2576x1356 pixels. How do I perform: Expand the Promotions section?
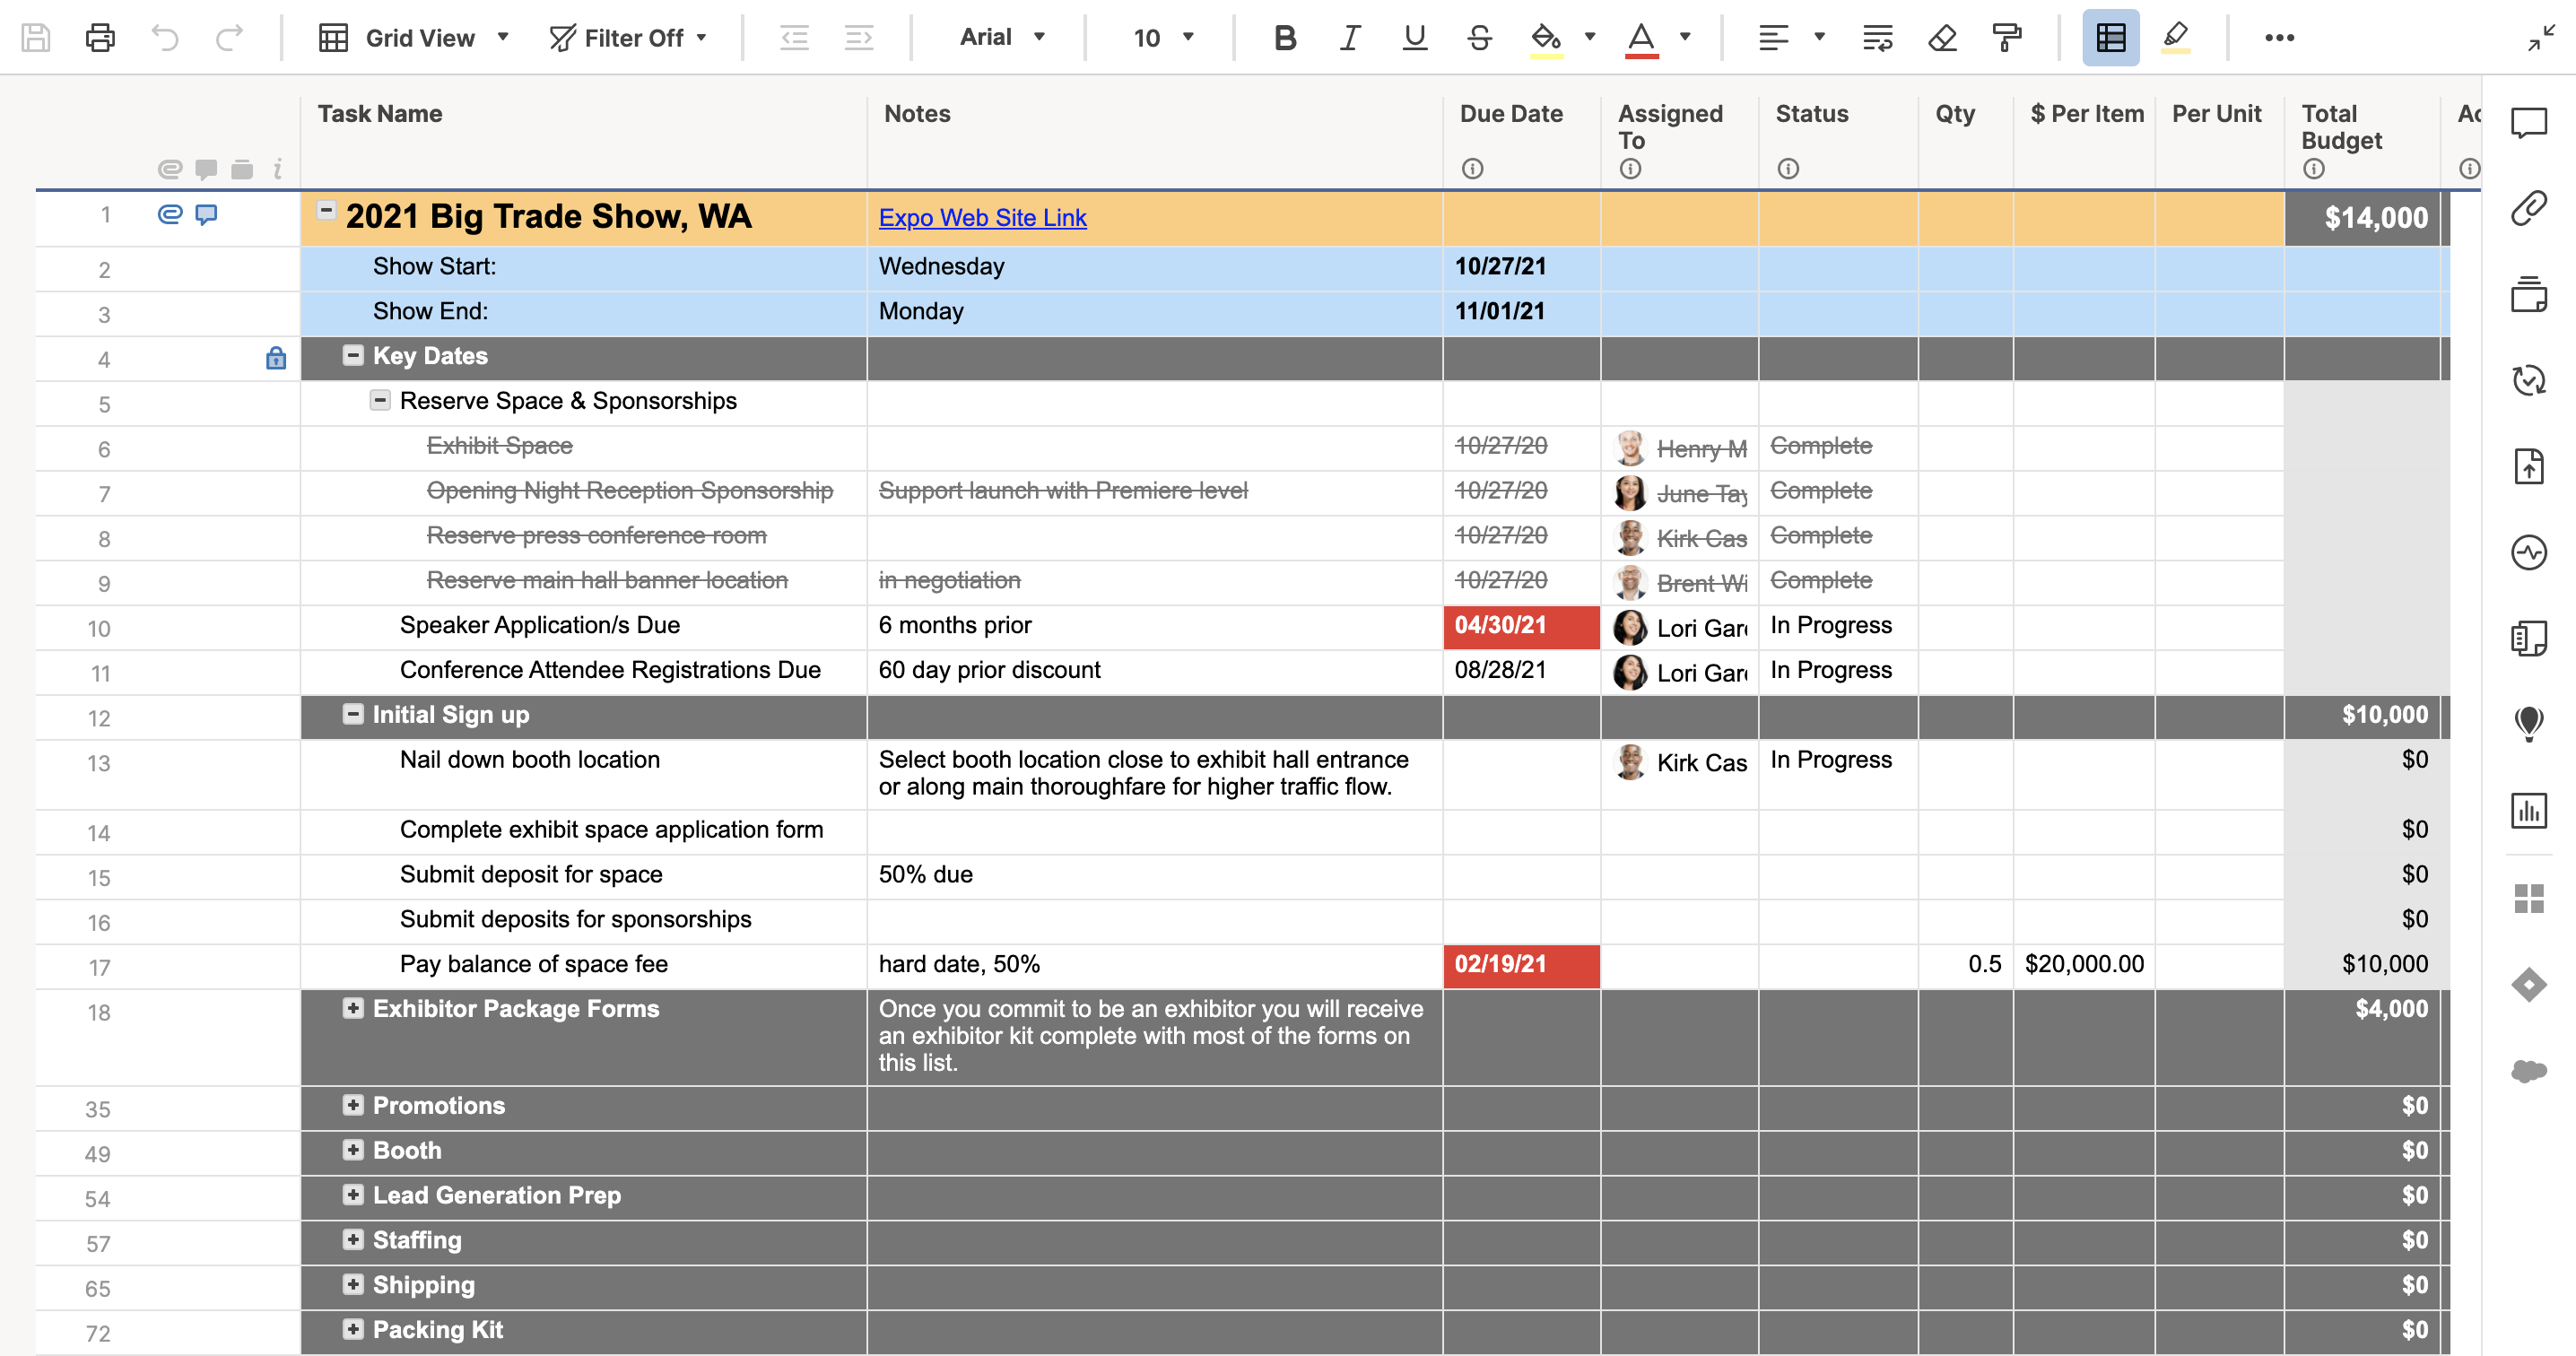click(x=351, y=1104)
